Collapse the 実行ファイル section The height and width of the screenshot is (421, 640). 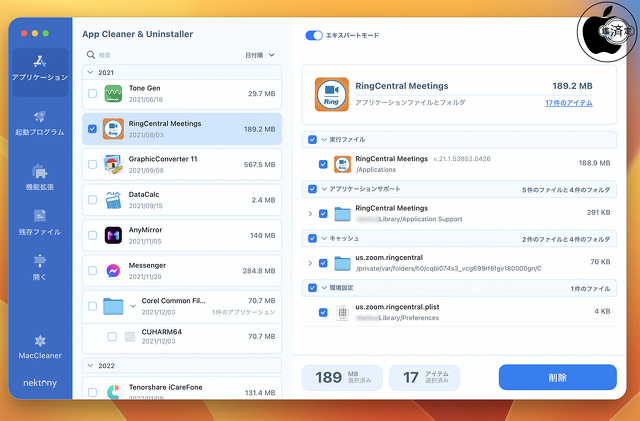(324, 140)
